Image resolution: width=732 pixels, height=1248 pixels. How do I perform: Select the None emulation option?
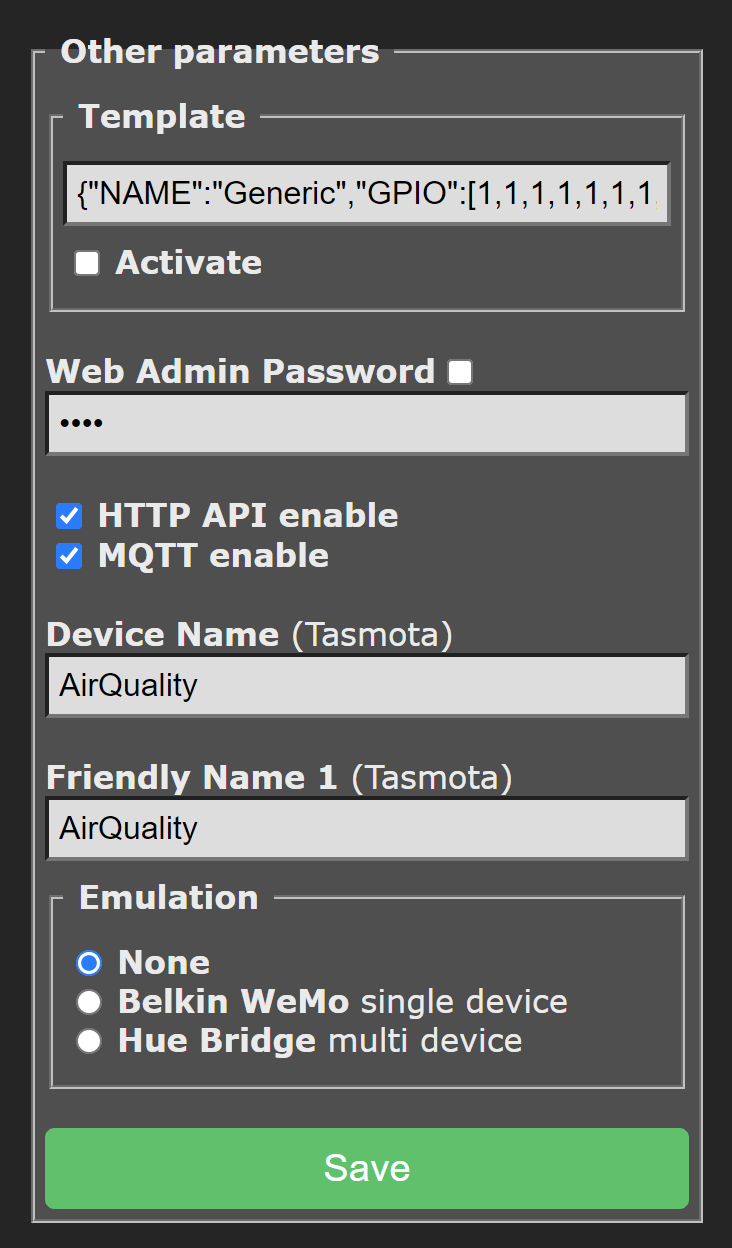click(x=89, y=963)
